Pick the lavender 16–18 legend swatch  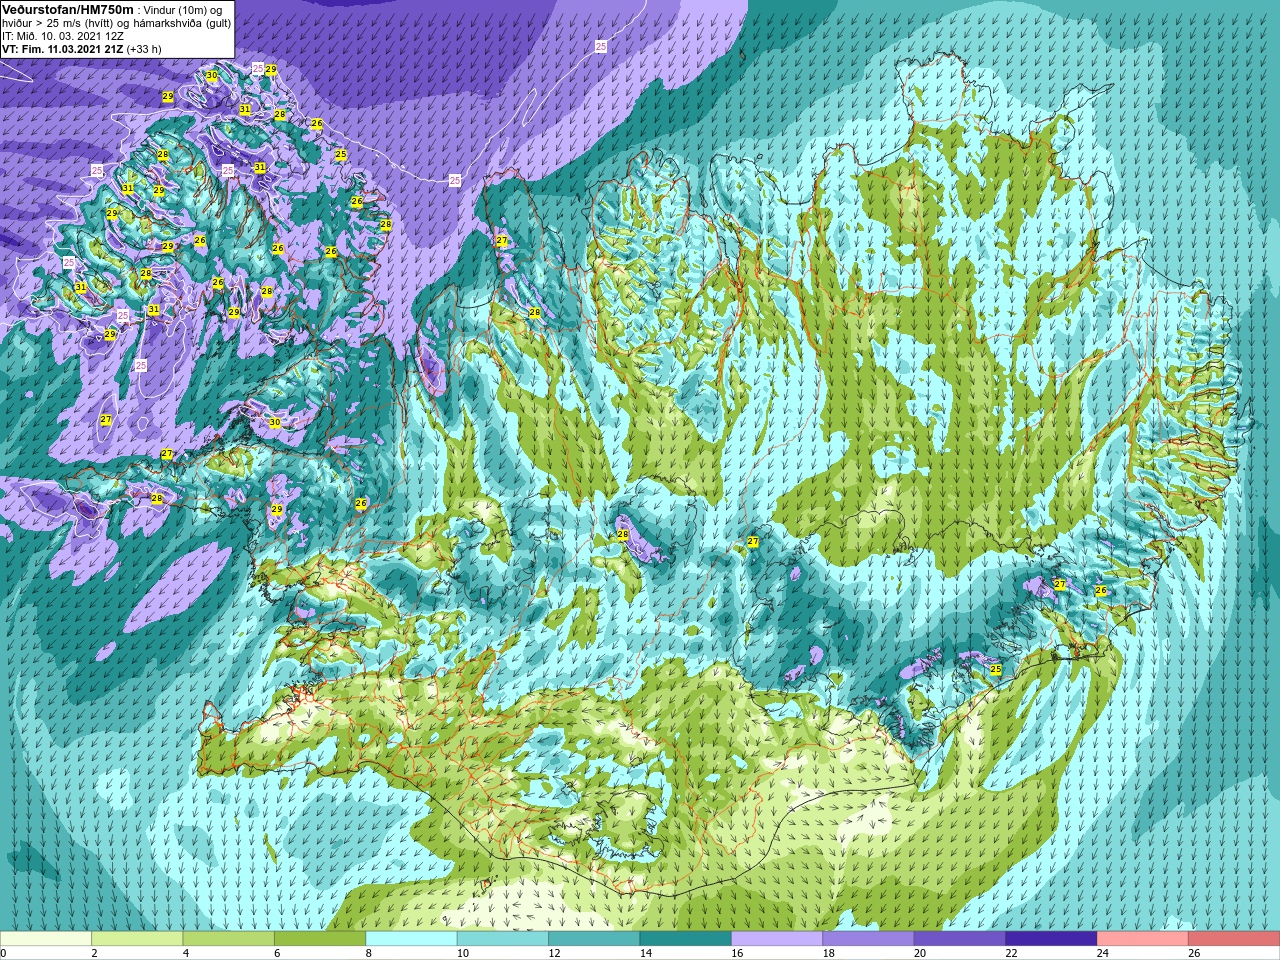[x=777, y=939]
